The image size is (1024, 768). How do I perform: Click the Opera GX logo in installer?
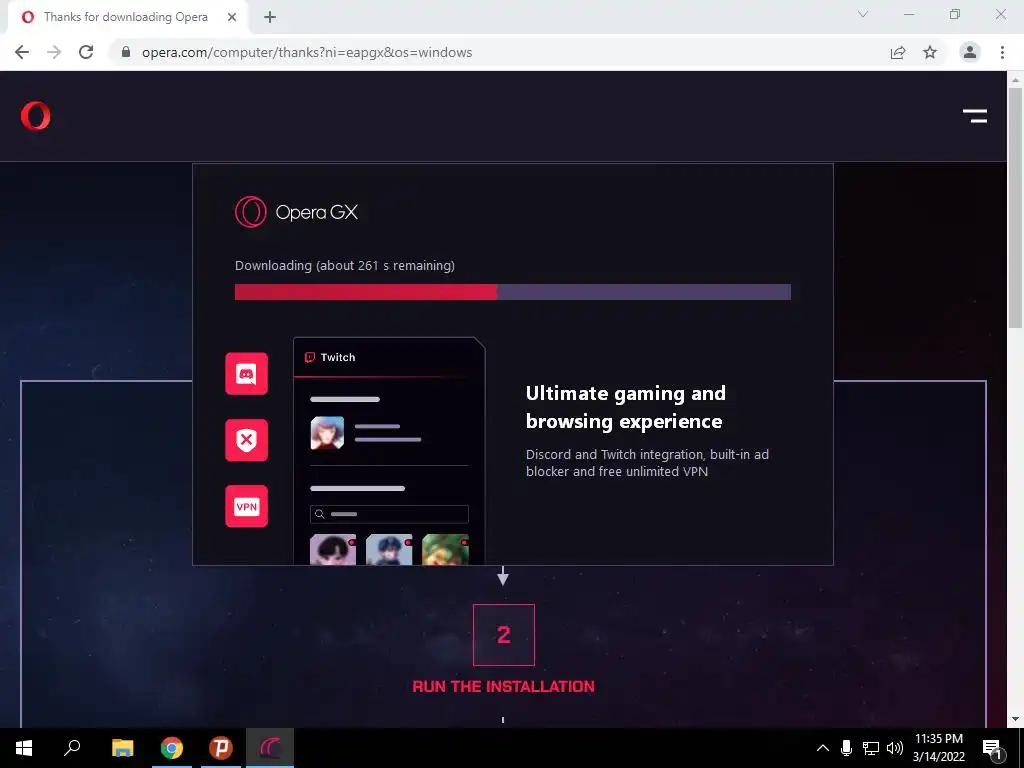point(296,212)
